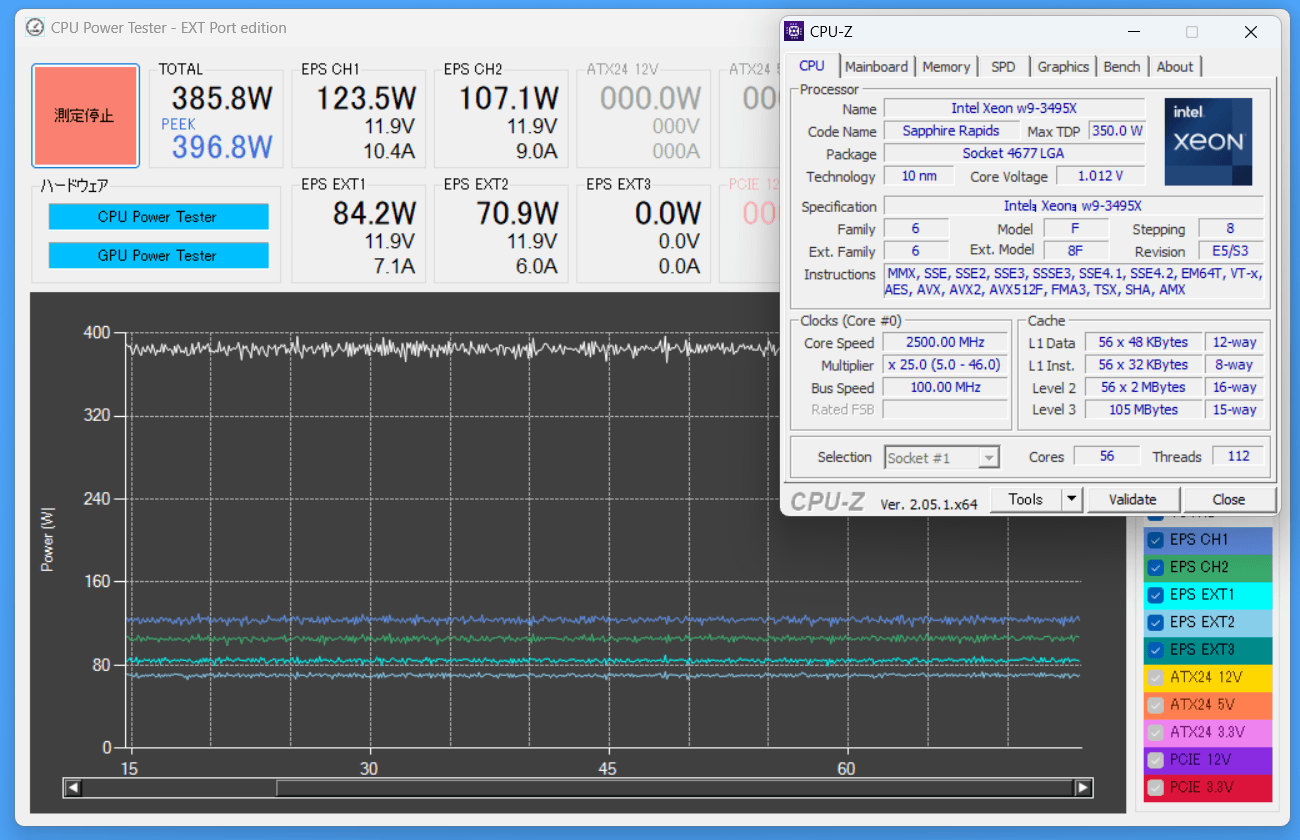Open the About tab in CPU-Z
Viewport: 1300px width, 840px height.
(1175, 67)
